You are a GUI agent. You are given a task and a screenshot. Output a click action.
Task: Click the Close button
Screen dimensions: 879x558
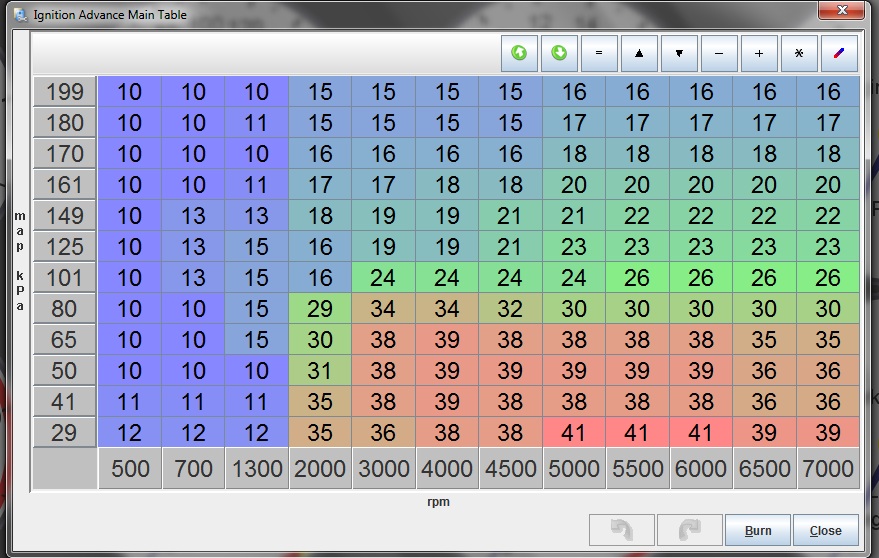[826, 530]
